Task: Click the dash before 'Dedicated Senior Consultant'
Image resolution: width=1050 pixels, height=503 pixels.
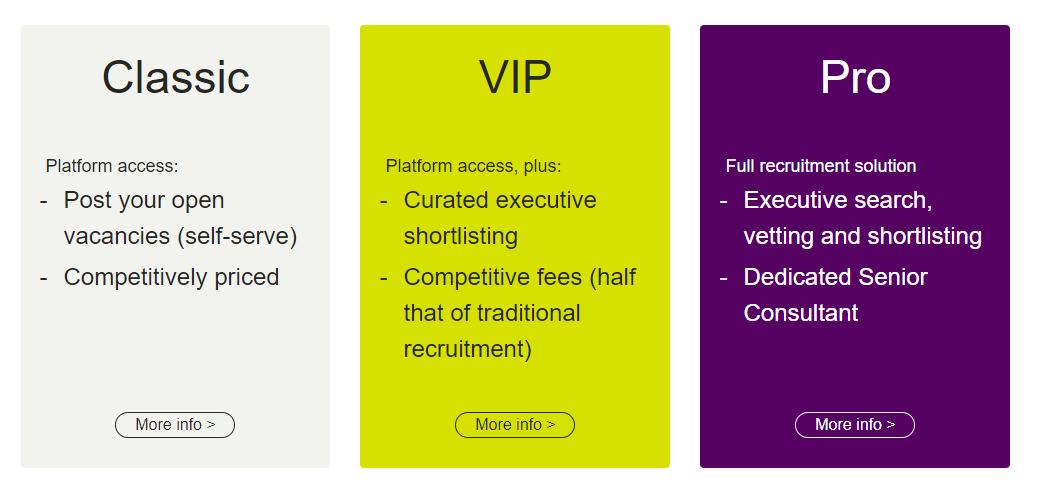Action: click(724, 278)
